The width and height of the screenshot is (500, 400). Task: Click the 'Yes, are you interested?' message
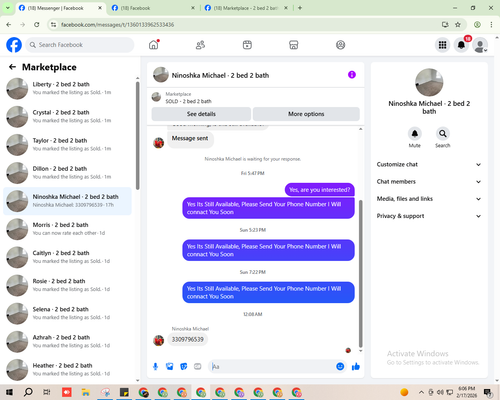(x=320, y=190)
